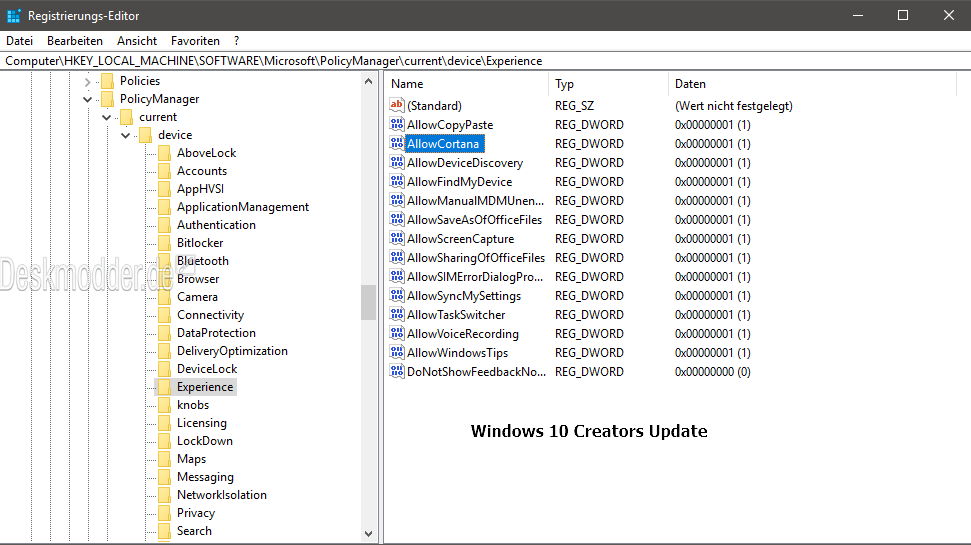Open the ? help menu
The width and height of the screenshot is (971, 545).
click(237, 41)
